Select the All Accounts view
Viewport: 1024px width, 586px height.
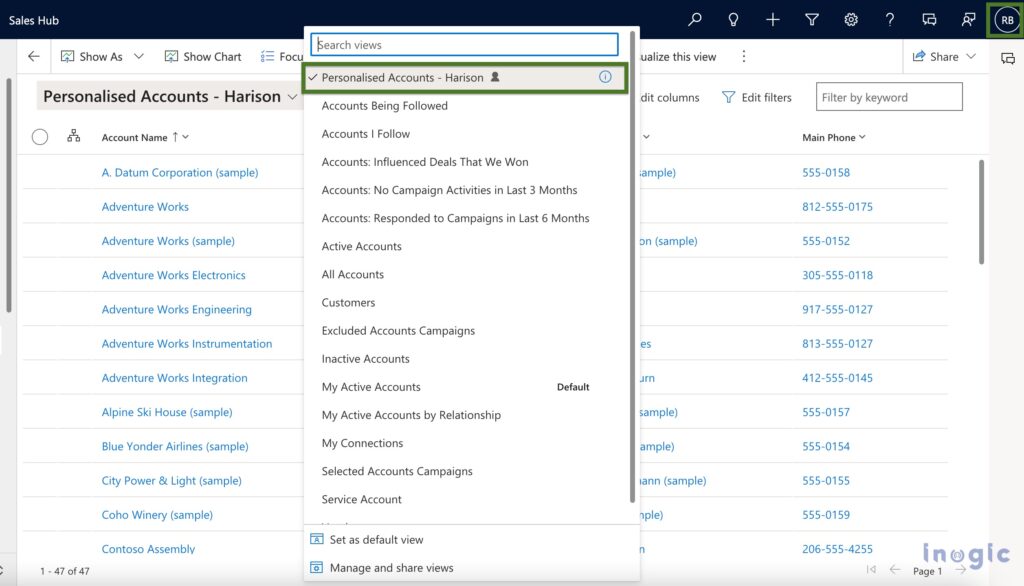click(x=353, y=274)
